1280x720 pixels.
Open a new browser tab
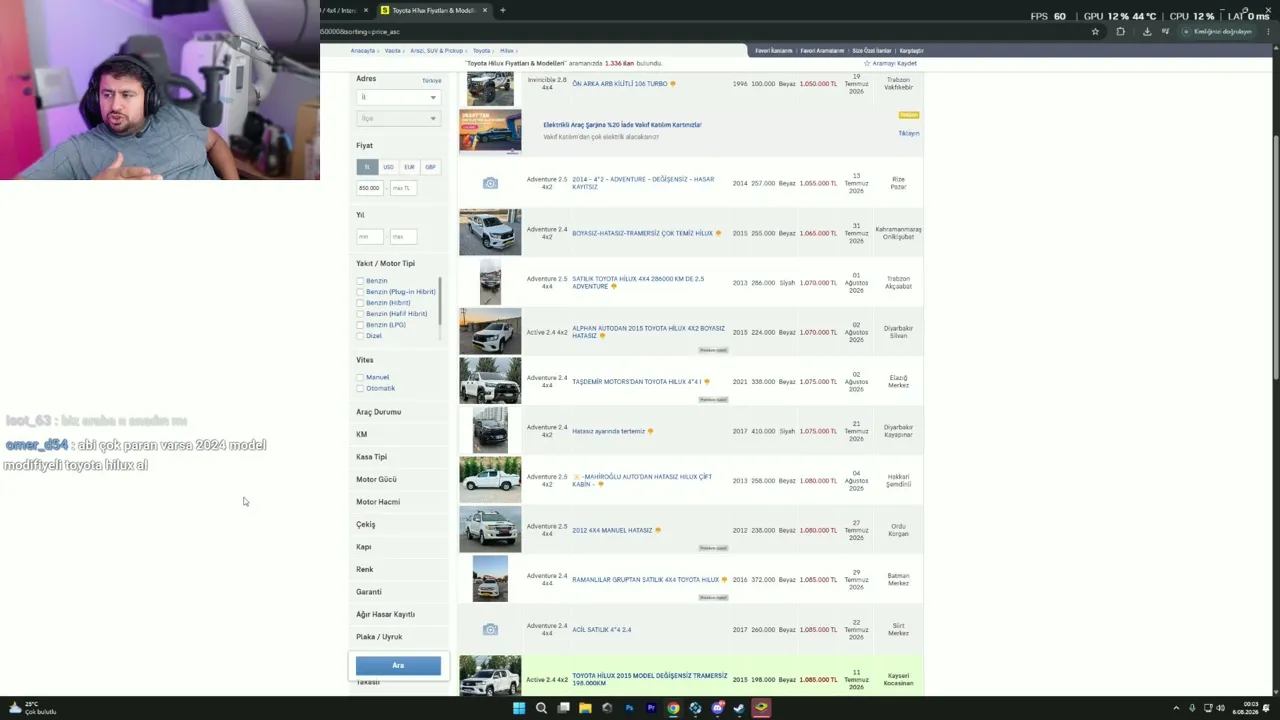click(x=502, y=10)
